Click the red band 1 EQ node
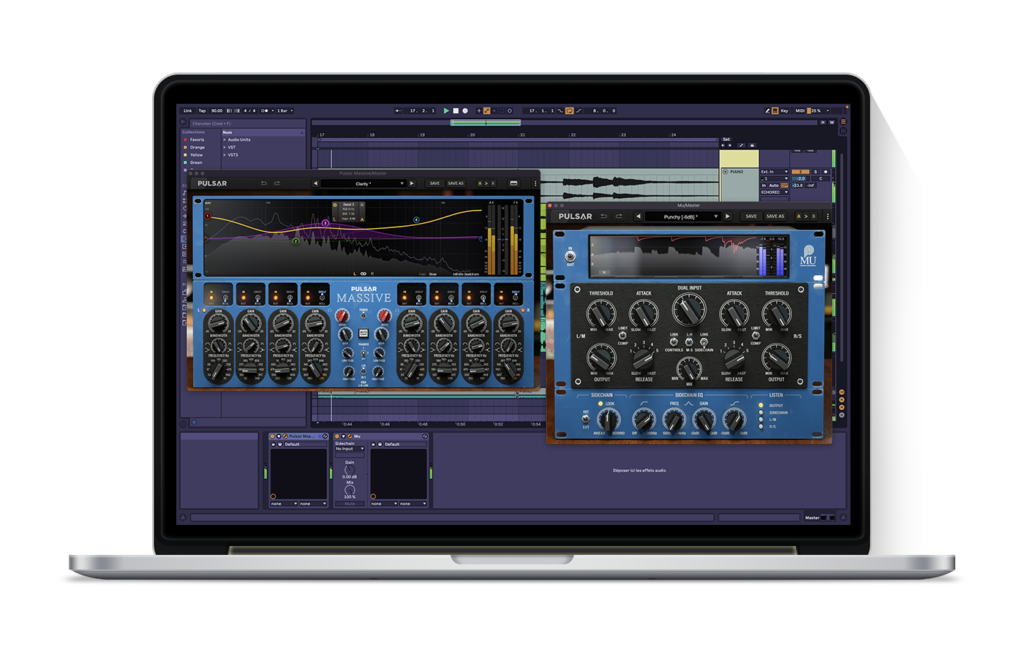Image resolution: width=1024 pixels, height=658 pixels. [x=208, y=216]
